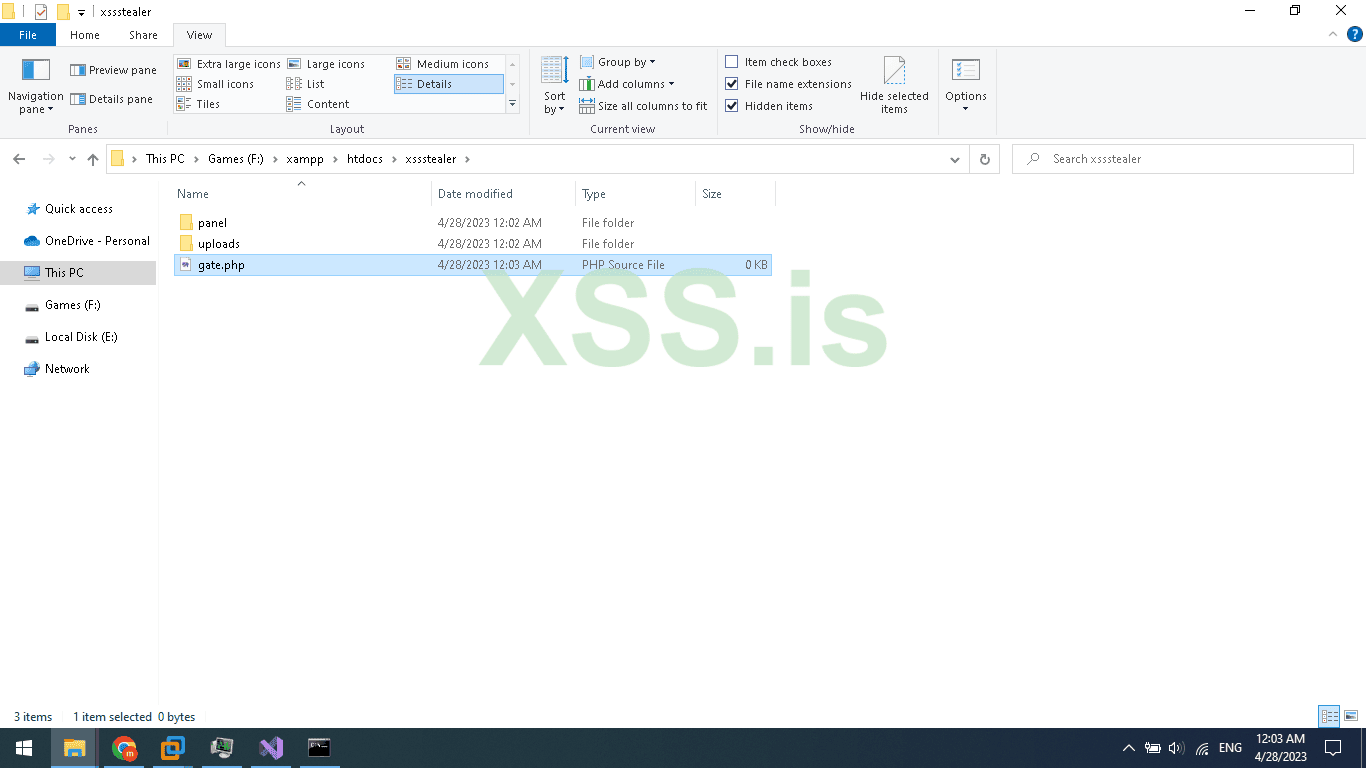The width and height of the screenshot is (1366, 768).
Task: Sort by the Name column header
Action: tap(302, 194)
